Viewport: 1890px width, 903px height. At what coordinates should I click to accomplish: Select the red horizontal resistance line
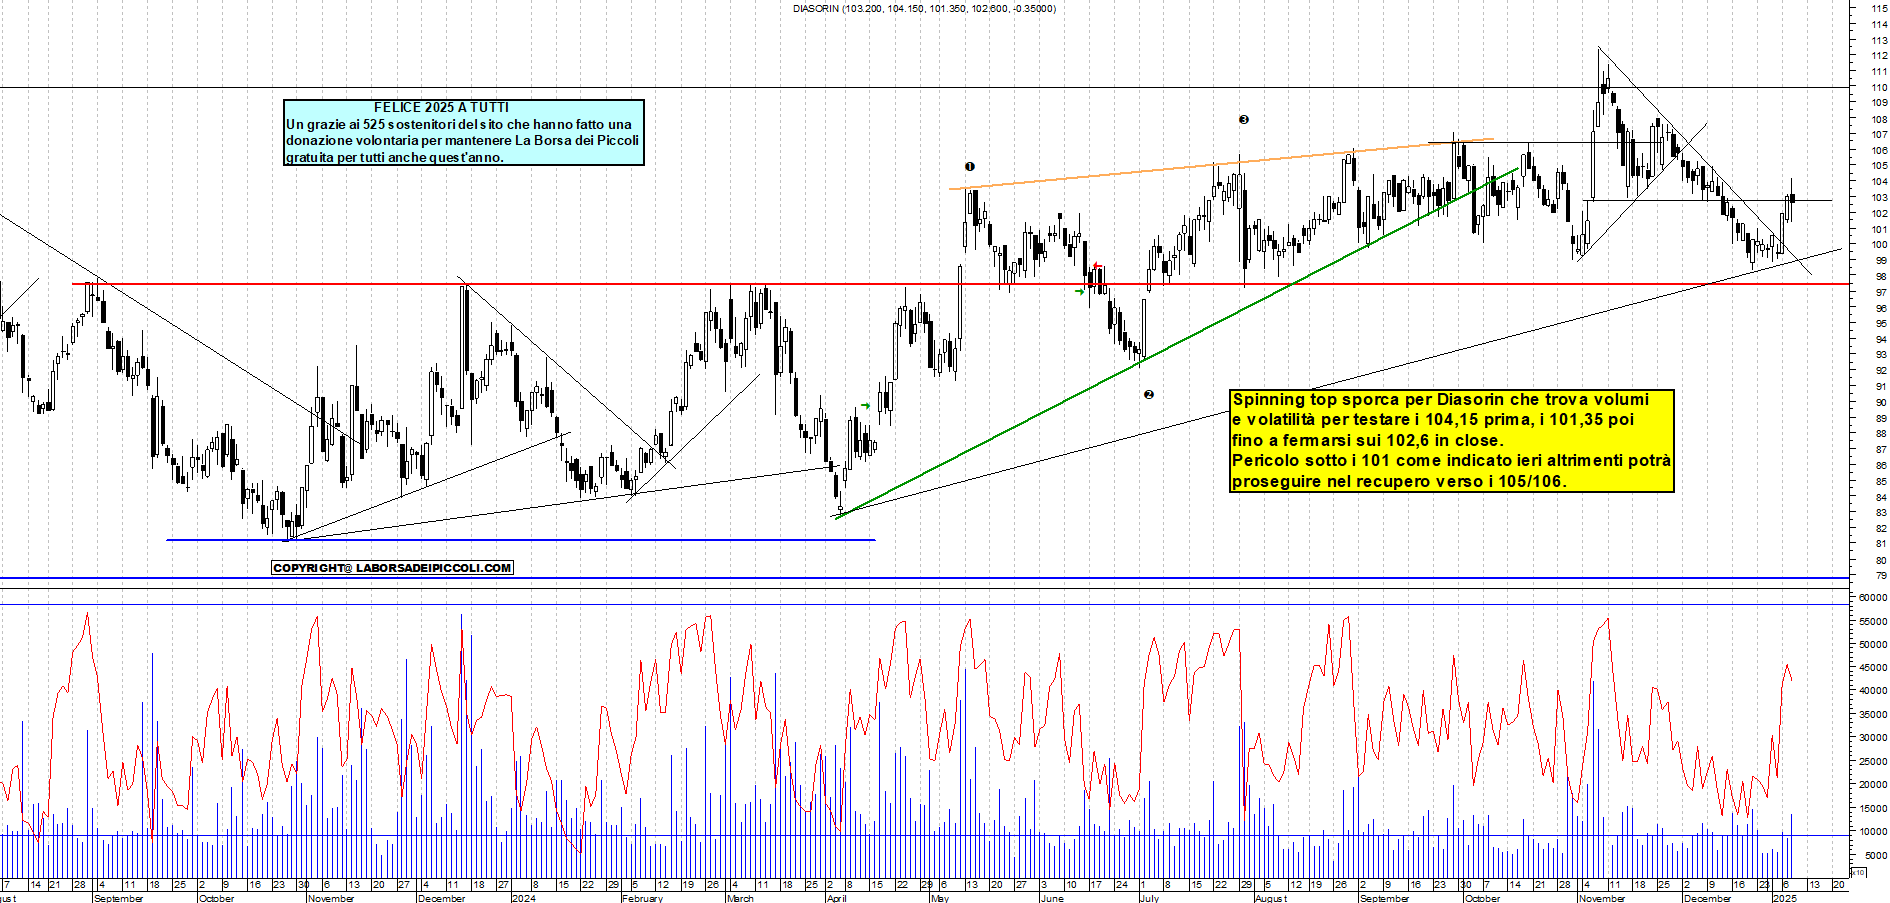[x=960, y=284]
